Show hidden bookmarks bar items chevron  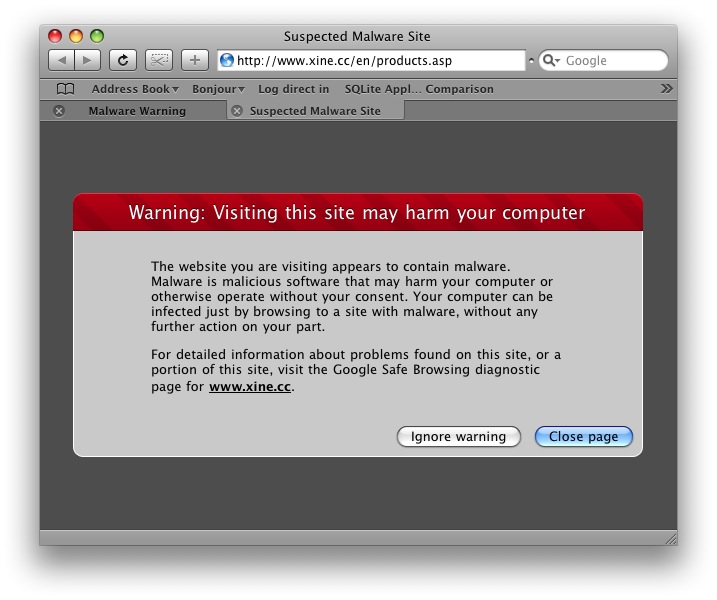666,89
